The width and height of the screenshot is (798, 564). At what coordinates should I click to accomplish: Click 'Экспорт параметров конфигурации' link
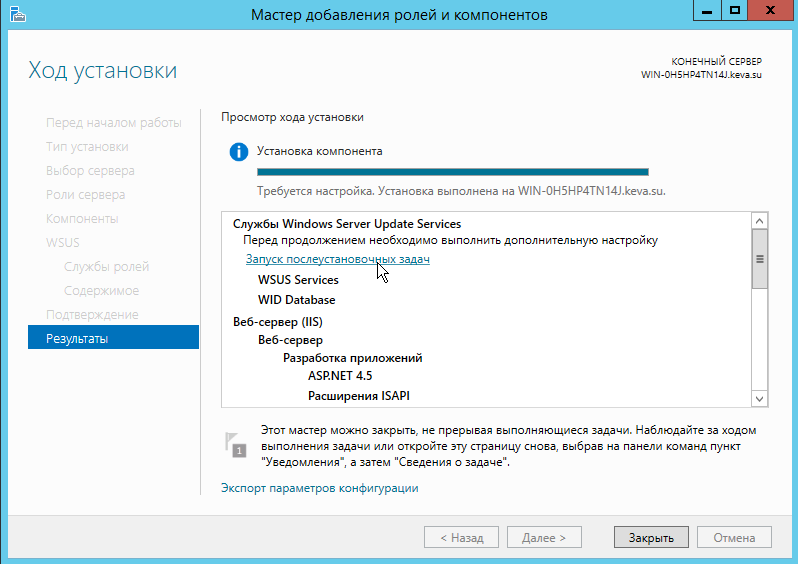click(x=320, y=488)
